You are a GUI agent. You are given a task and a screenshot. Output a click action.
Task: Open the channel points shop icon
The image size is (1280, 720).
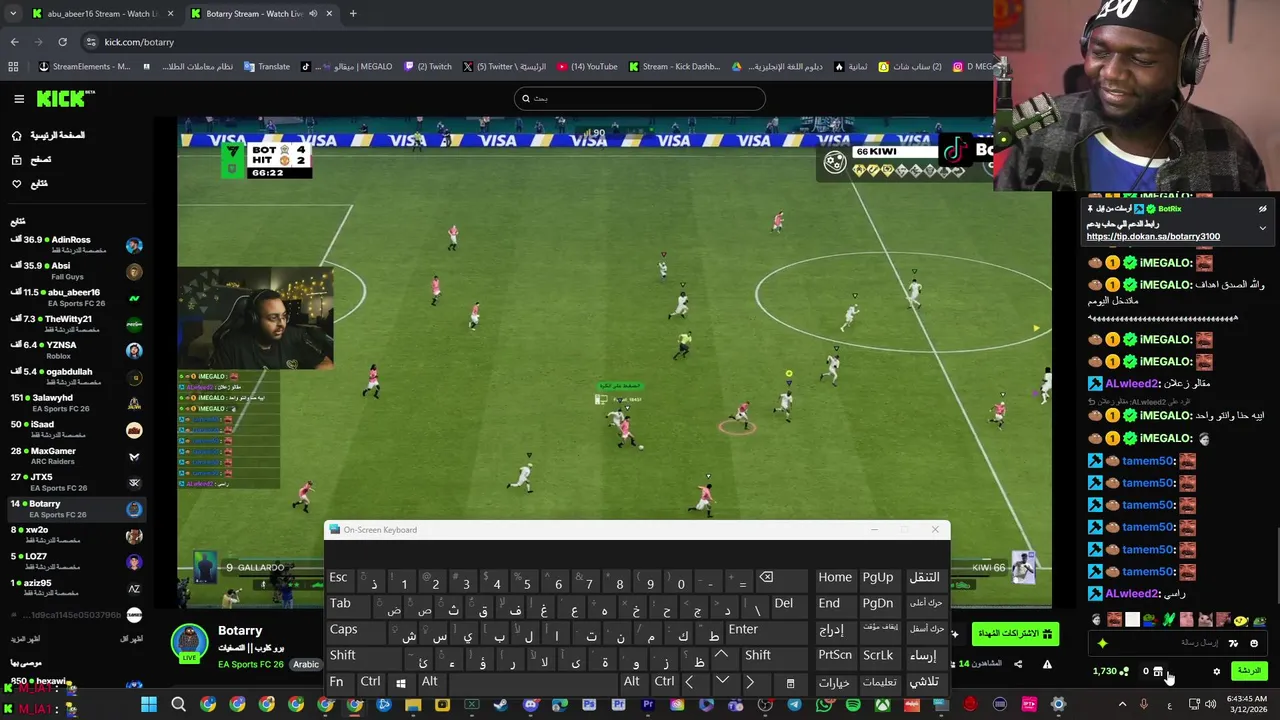point(1158,672)
